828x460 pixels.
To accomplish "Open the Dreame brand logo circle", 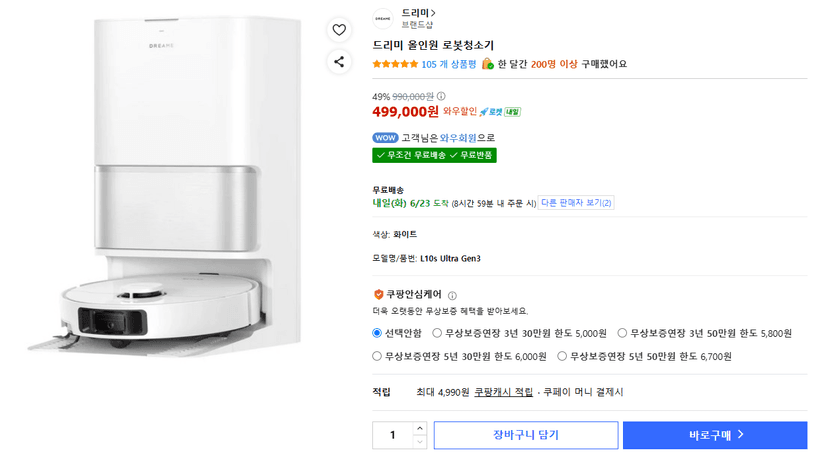I will [x=383, y=18].
